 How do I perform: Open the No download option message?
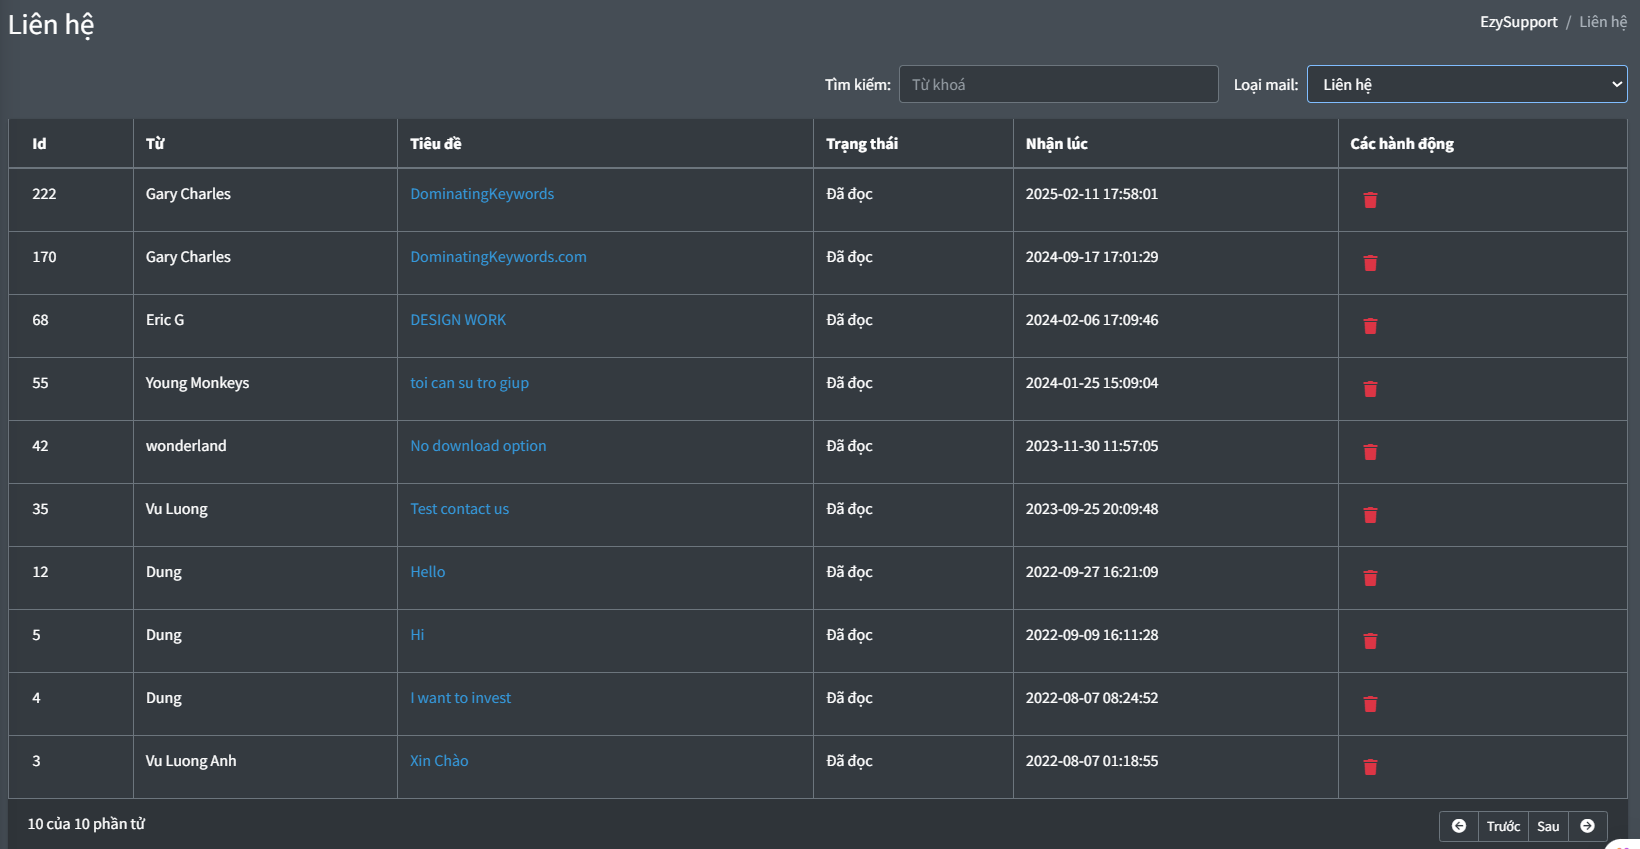tap(478, 446)
